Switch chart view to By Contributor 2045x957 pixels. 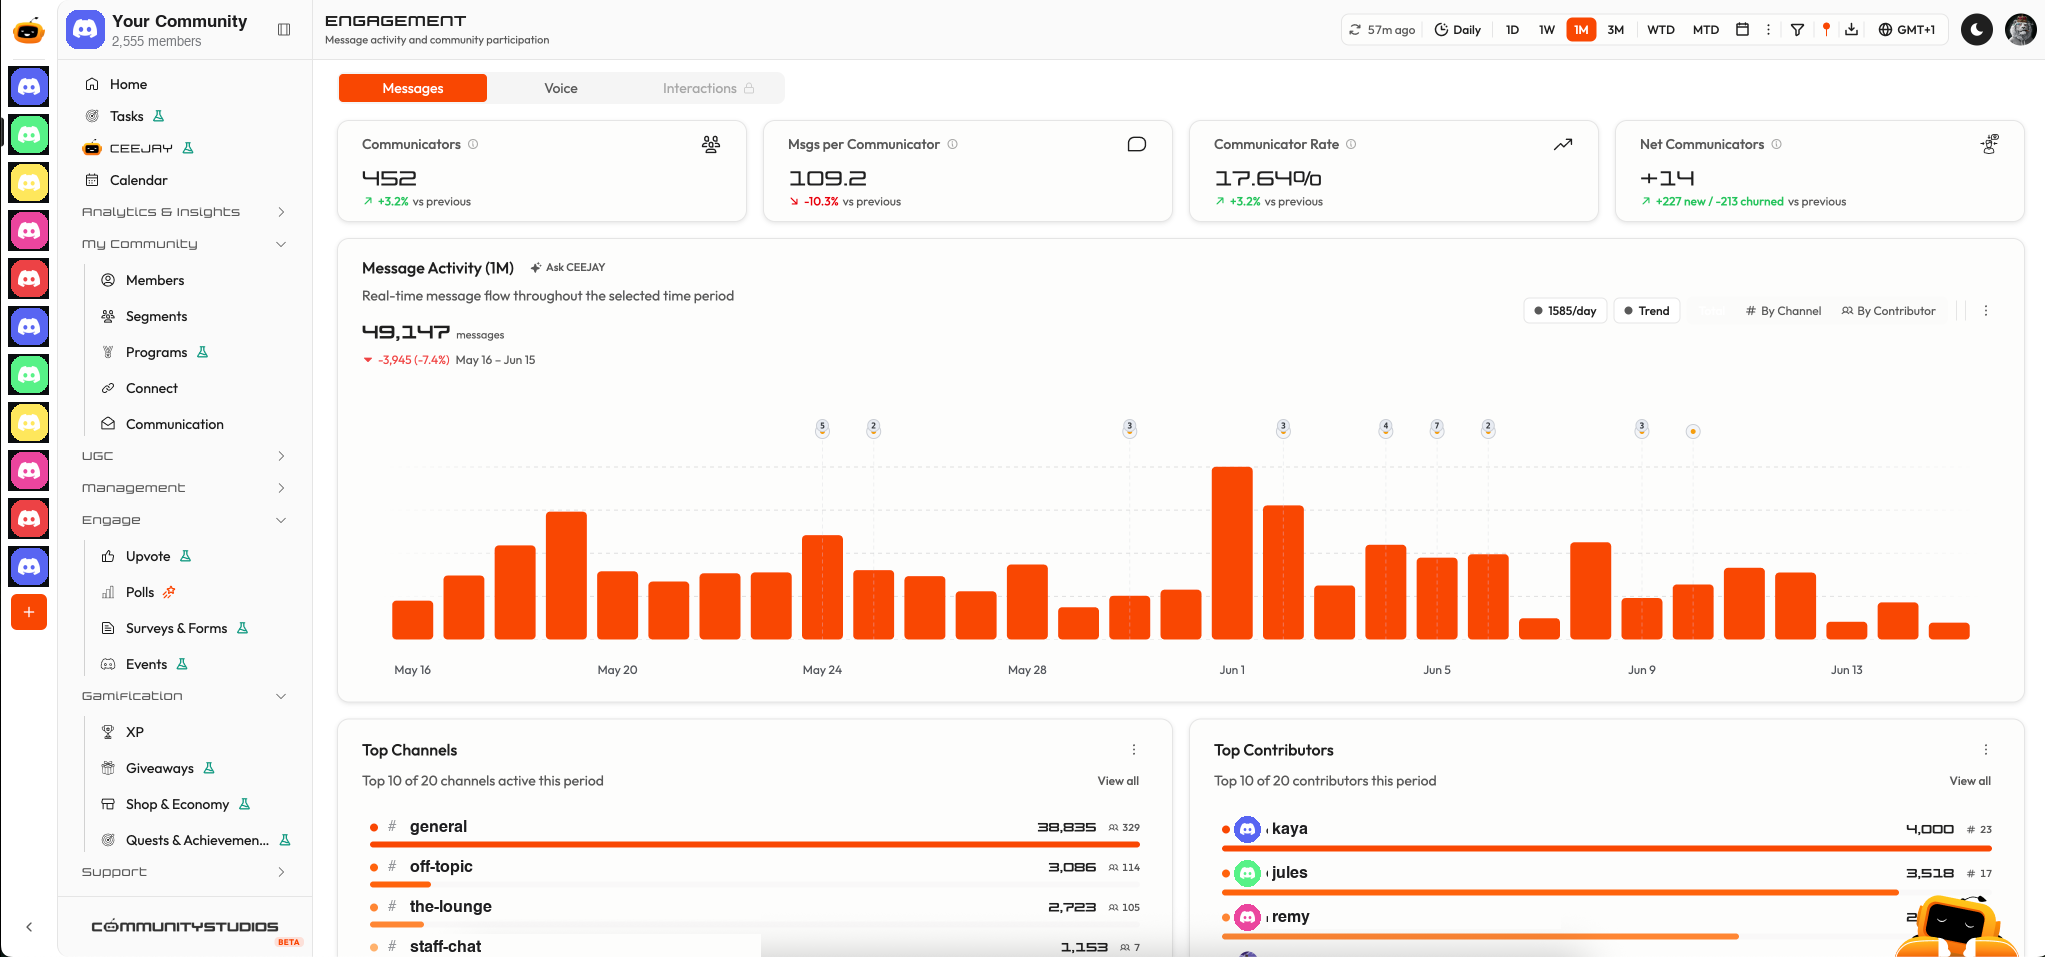click(x=1888, y=311)
